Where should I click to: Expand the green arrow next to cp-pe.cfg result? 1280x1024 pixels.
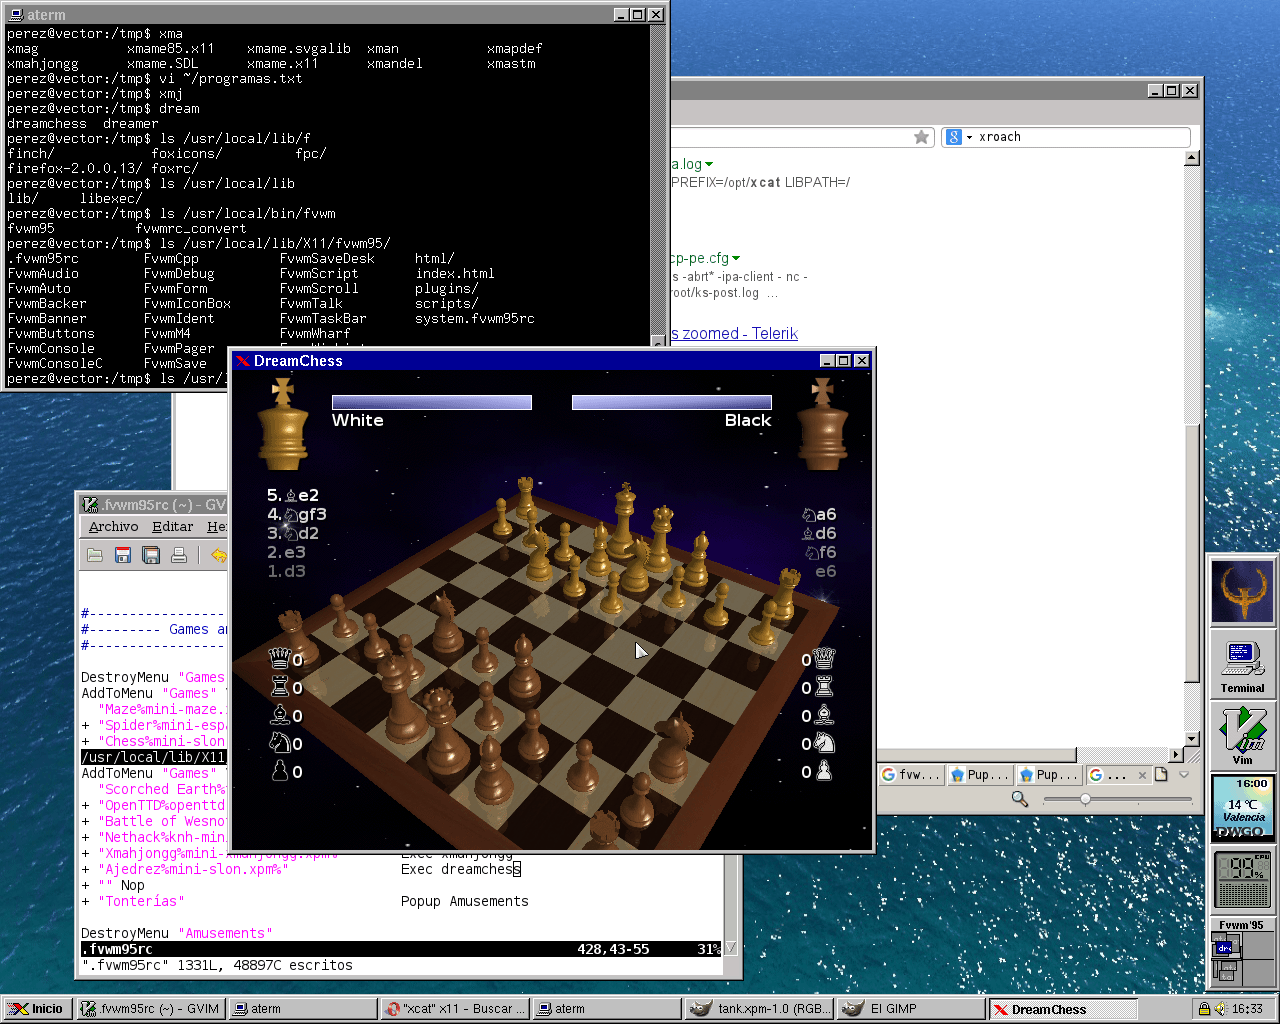(x=736, y=258)
